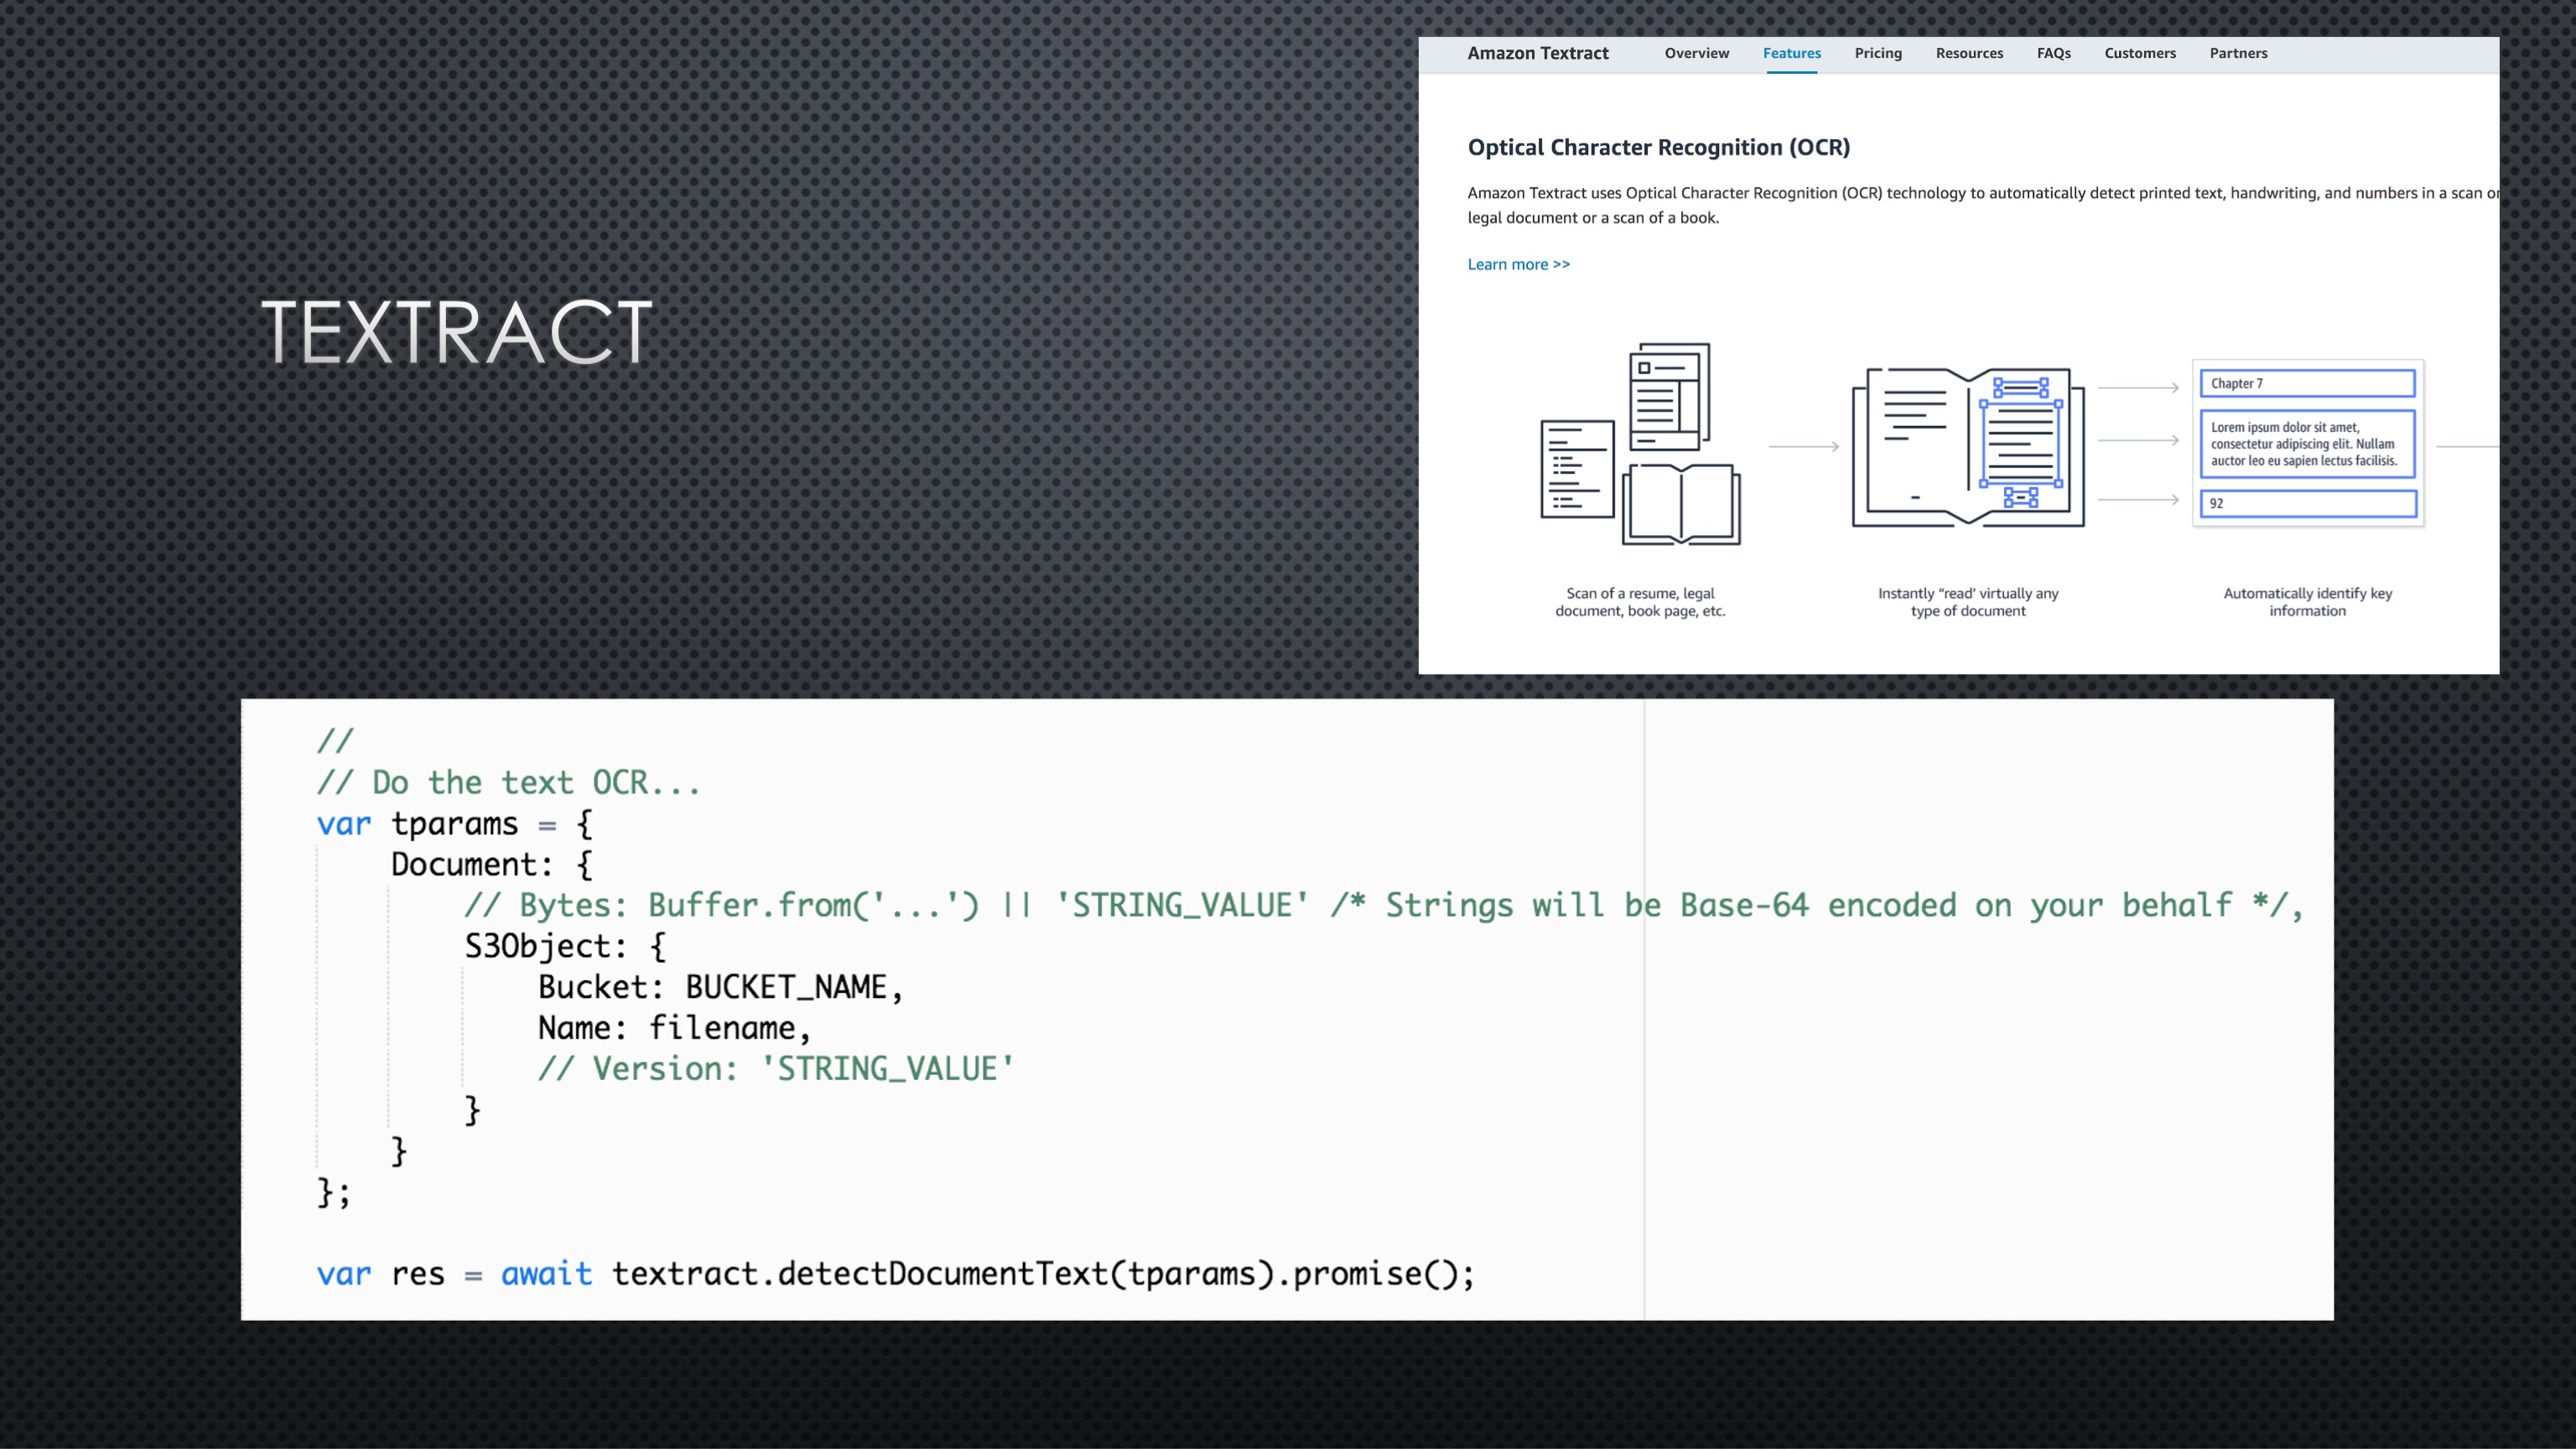Click the 'Name: filename,' code line
Viewport: 2576px width, 1449px height.
point(674,1028)
